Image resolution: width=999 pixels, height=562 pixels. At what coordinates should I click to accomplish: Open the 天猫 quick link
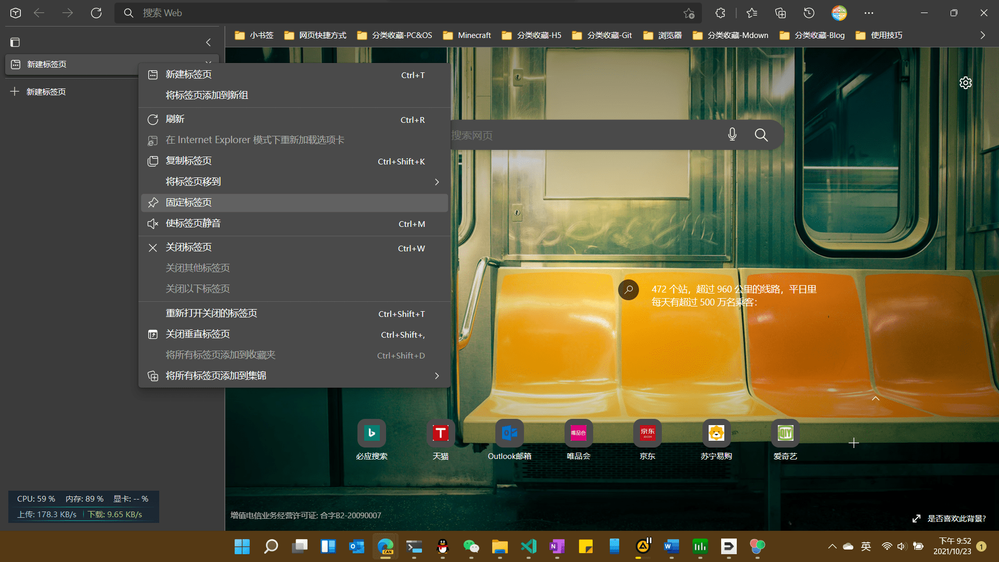(440, 440)
